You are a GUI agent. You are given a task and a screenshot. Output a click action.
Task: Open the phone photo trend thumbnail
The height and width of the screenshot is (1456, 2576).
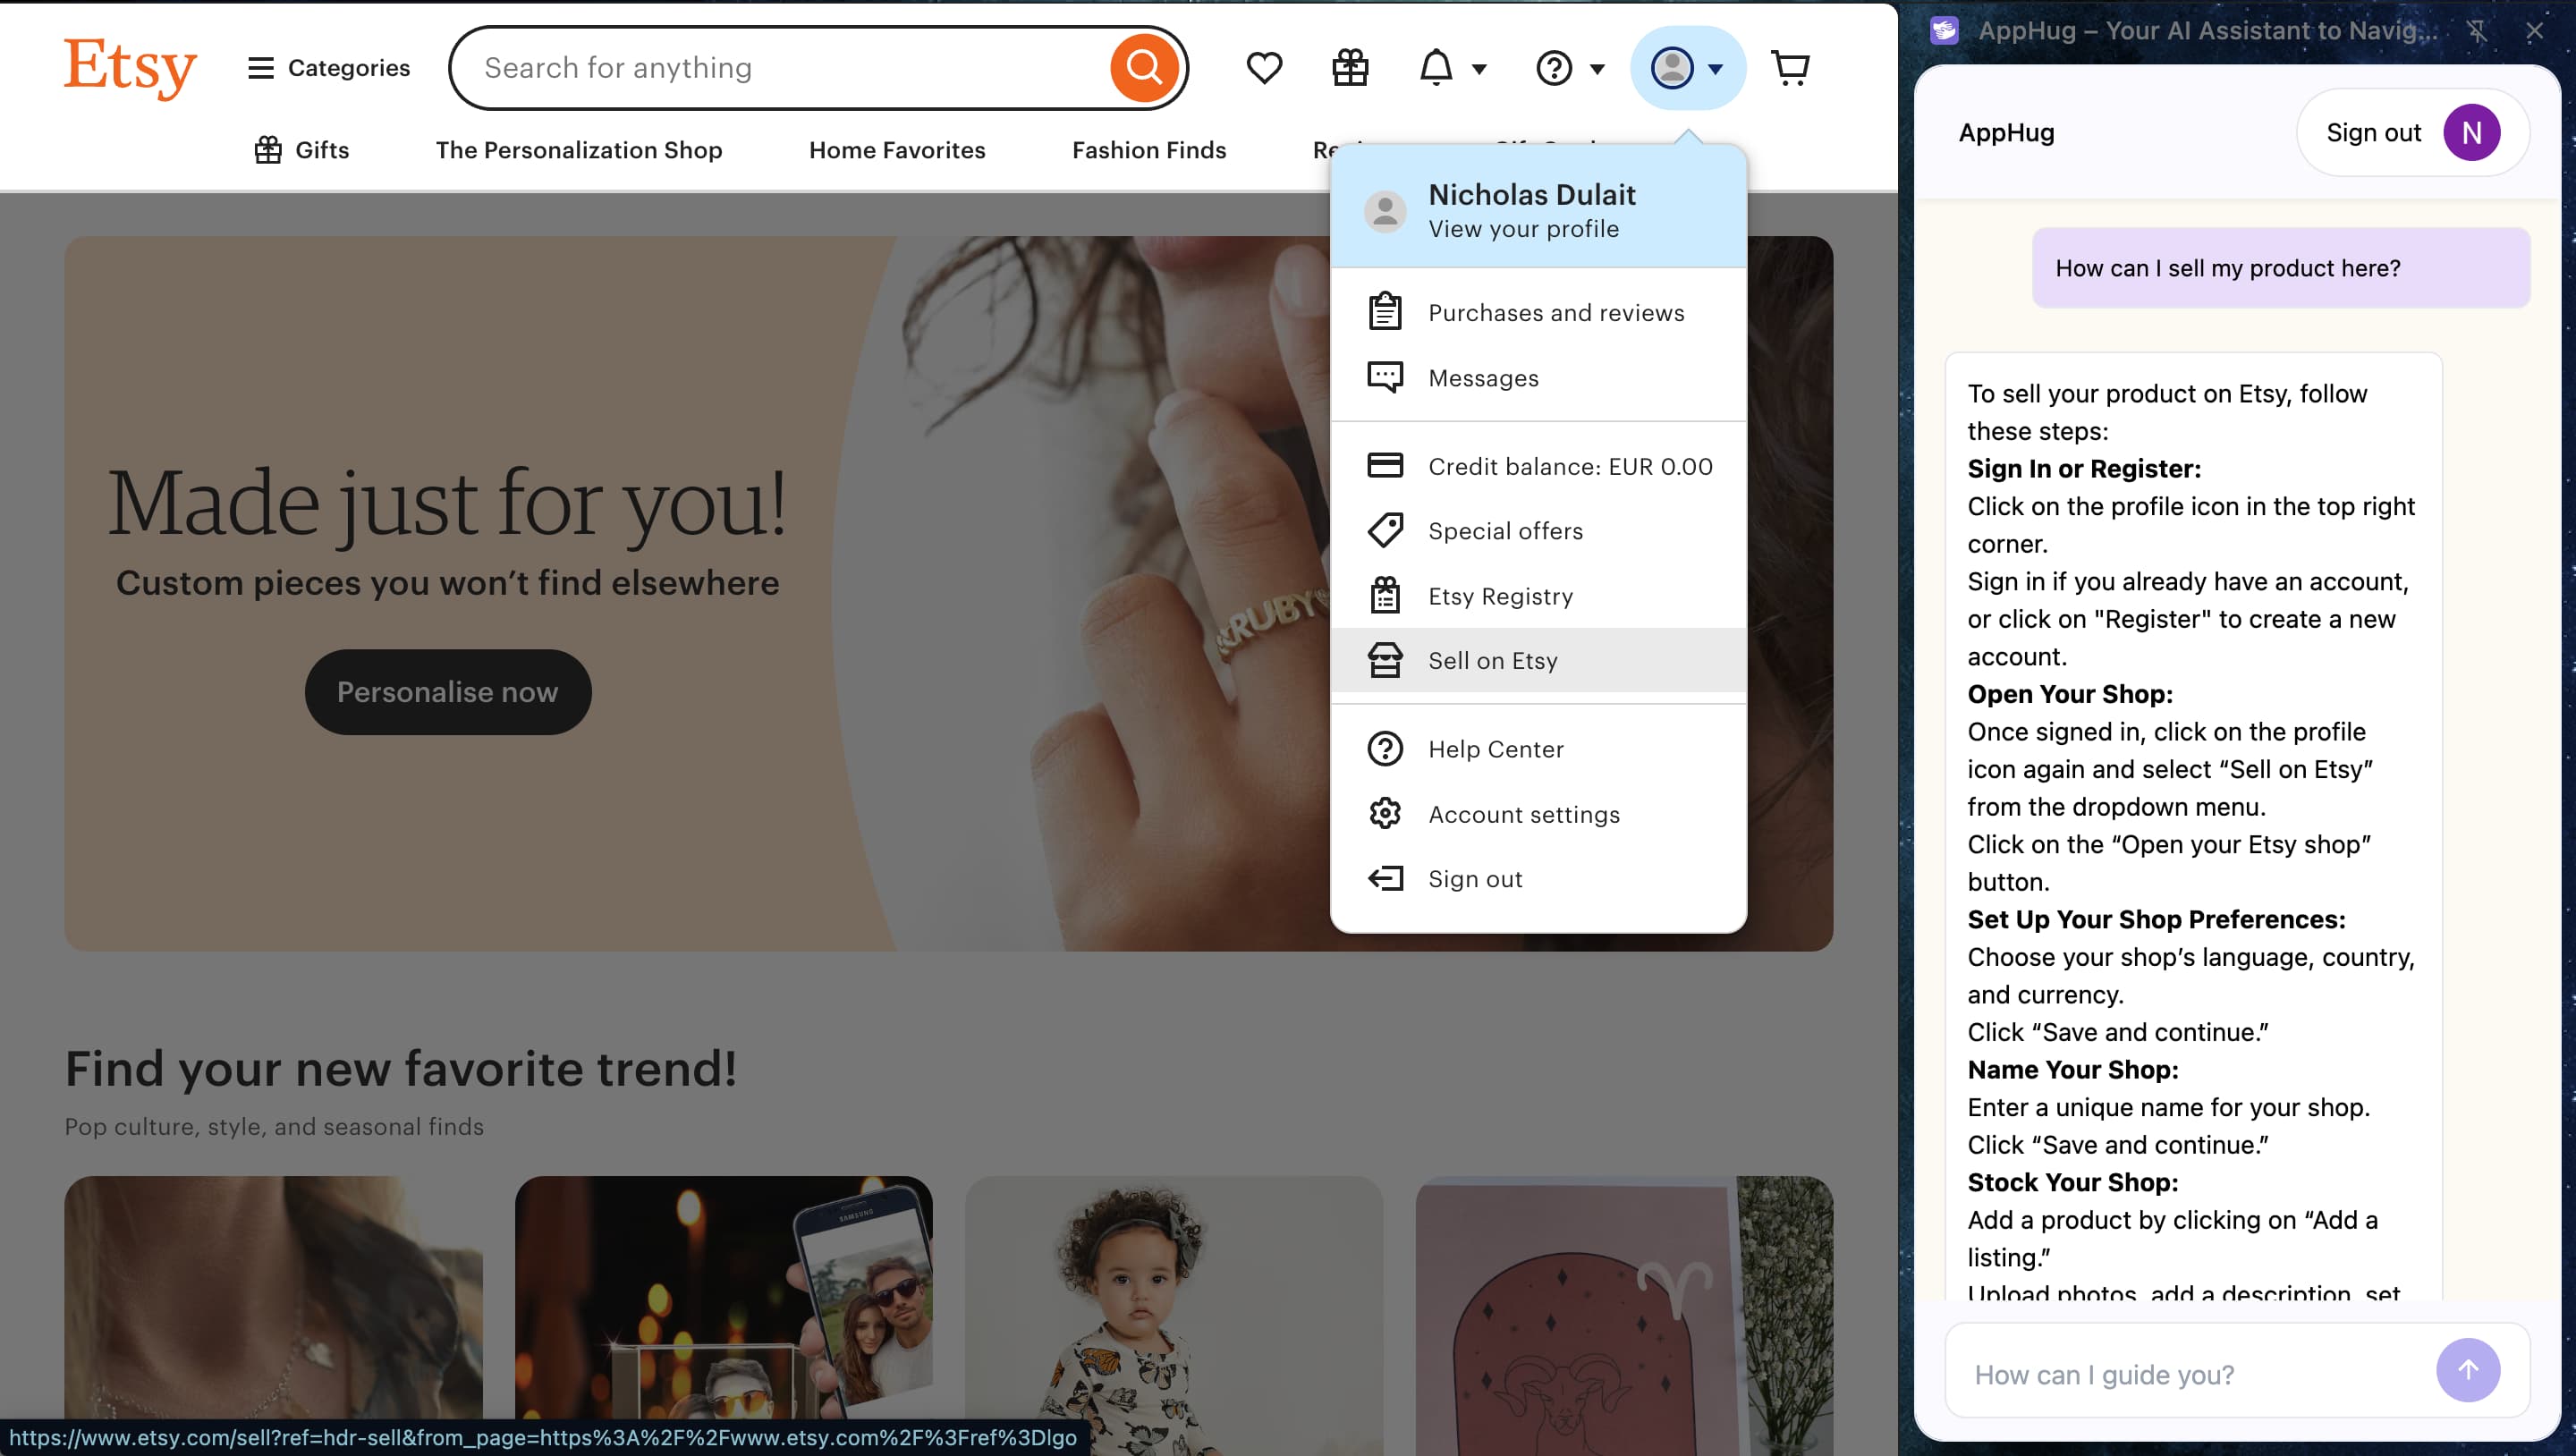coord(724,1315)
